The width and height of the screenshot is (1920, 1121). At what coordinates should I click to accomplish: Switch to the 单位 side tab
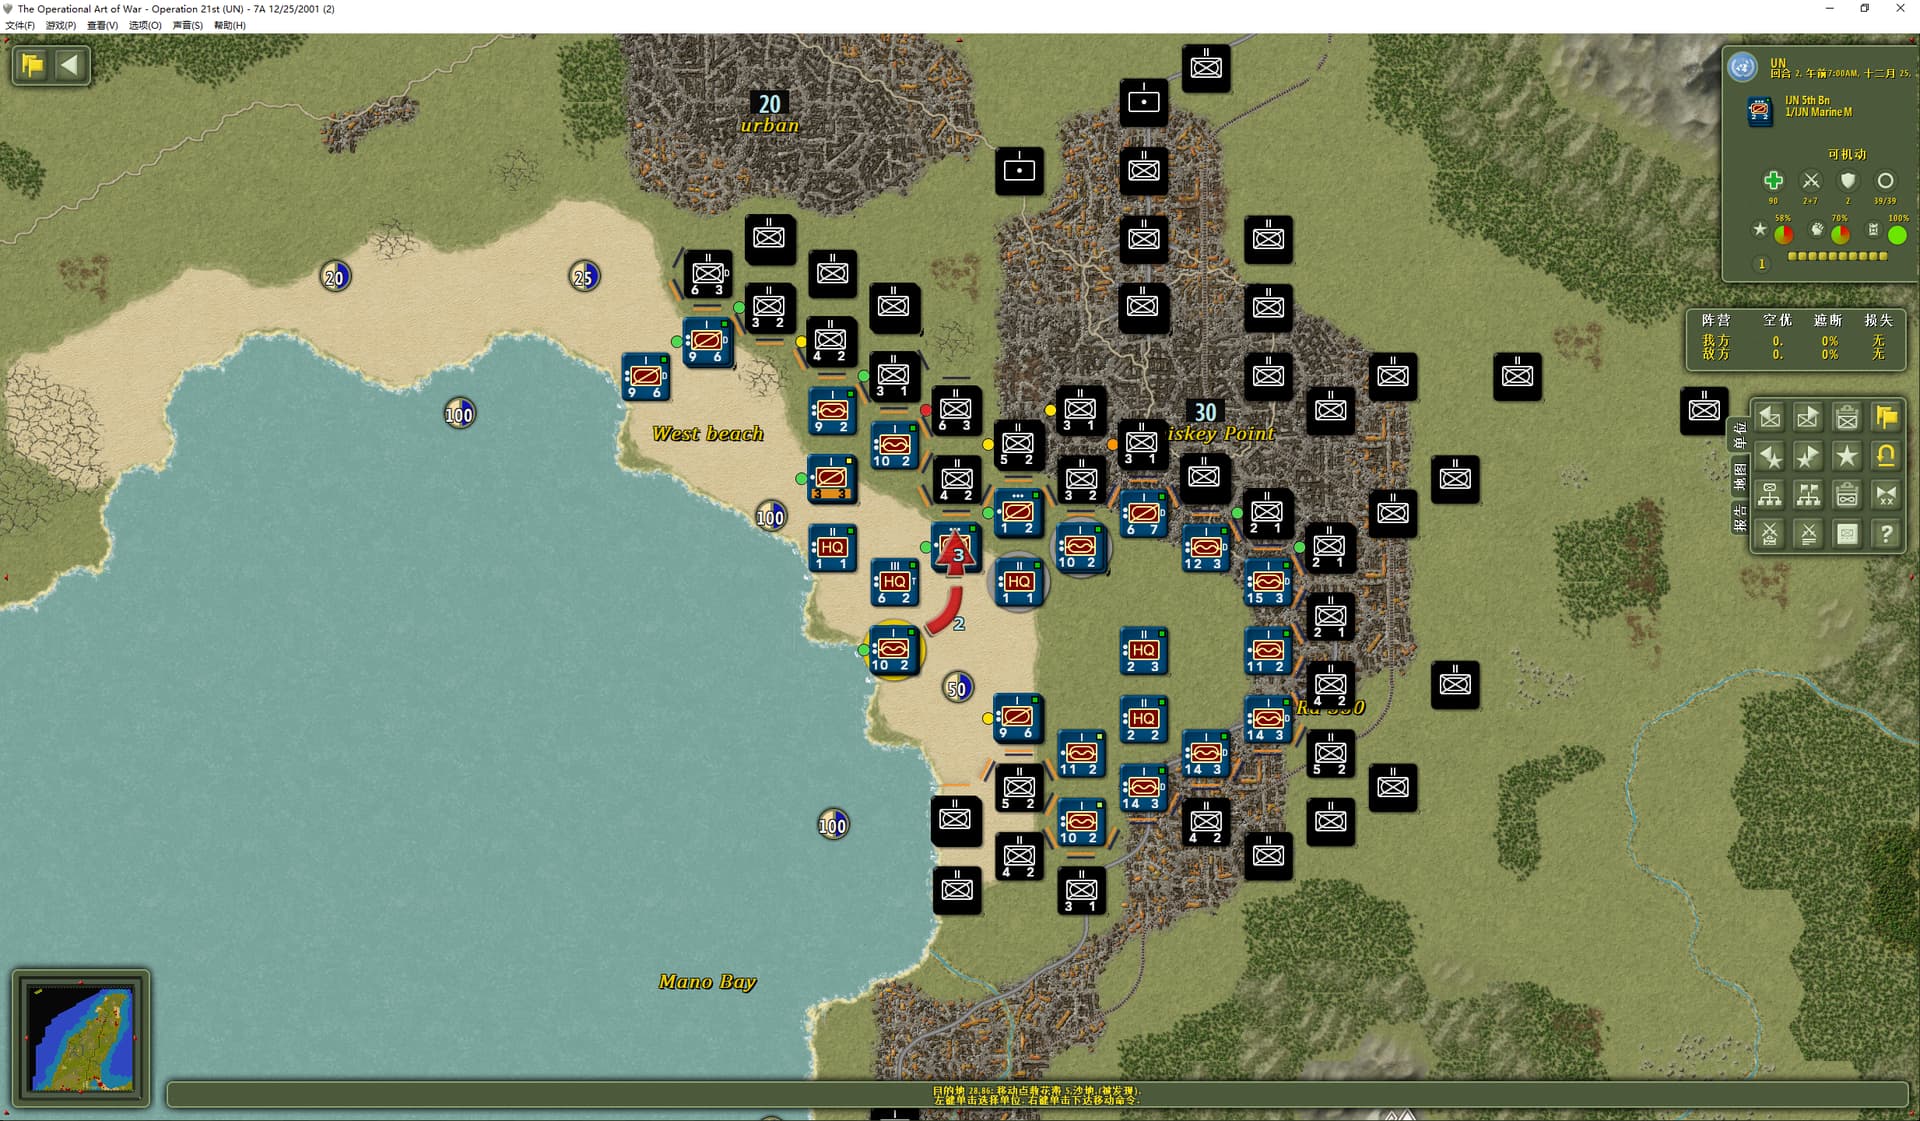point(1739,435)
